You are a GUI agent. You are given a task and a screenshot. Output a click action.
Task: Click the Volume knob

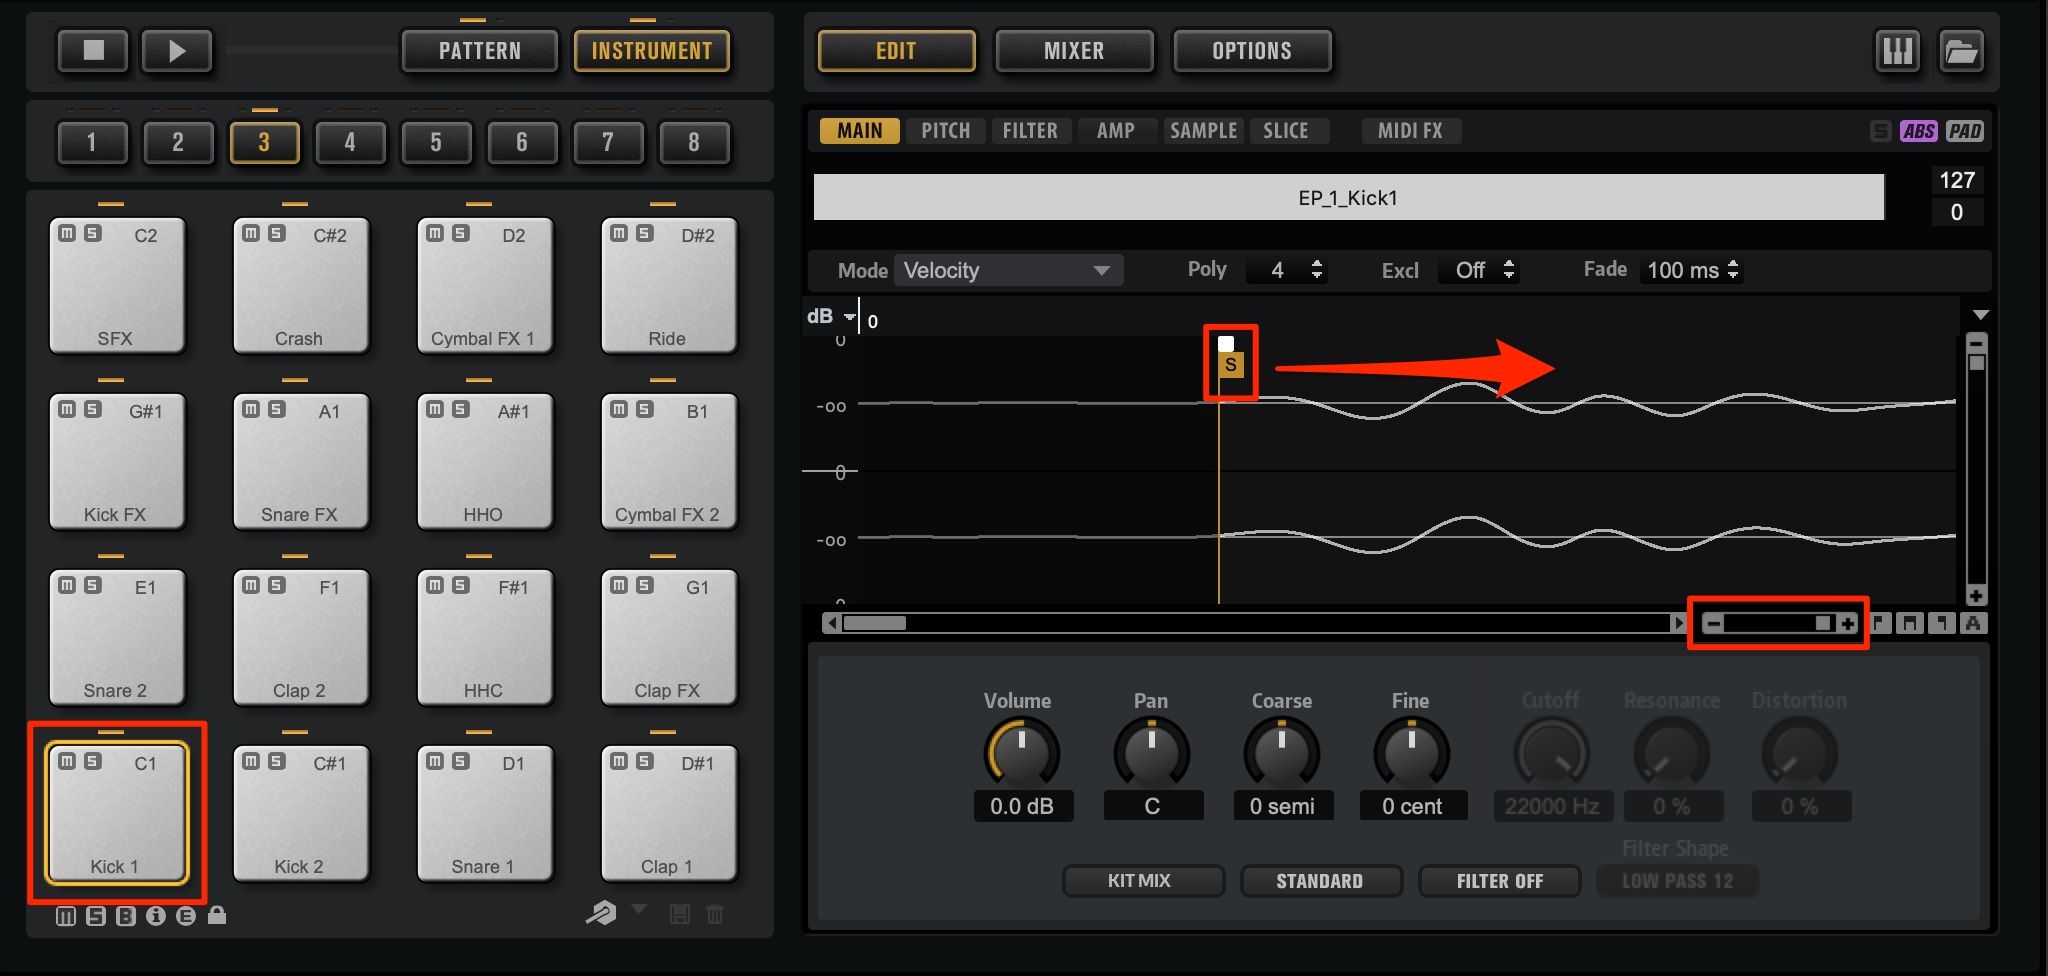pyautogui.click(x=1022, y=753)
